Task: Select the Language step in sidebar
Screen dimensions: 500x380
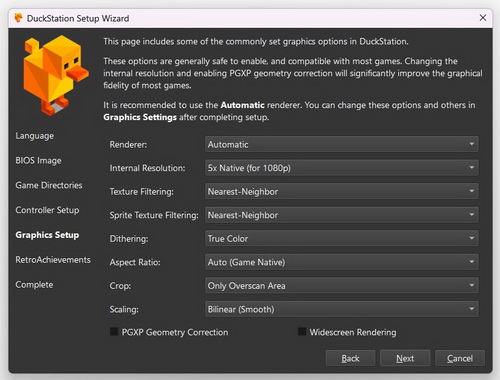Action: pyautogui.click(x=35, y=136)
